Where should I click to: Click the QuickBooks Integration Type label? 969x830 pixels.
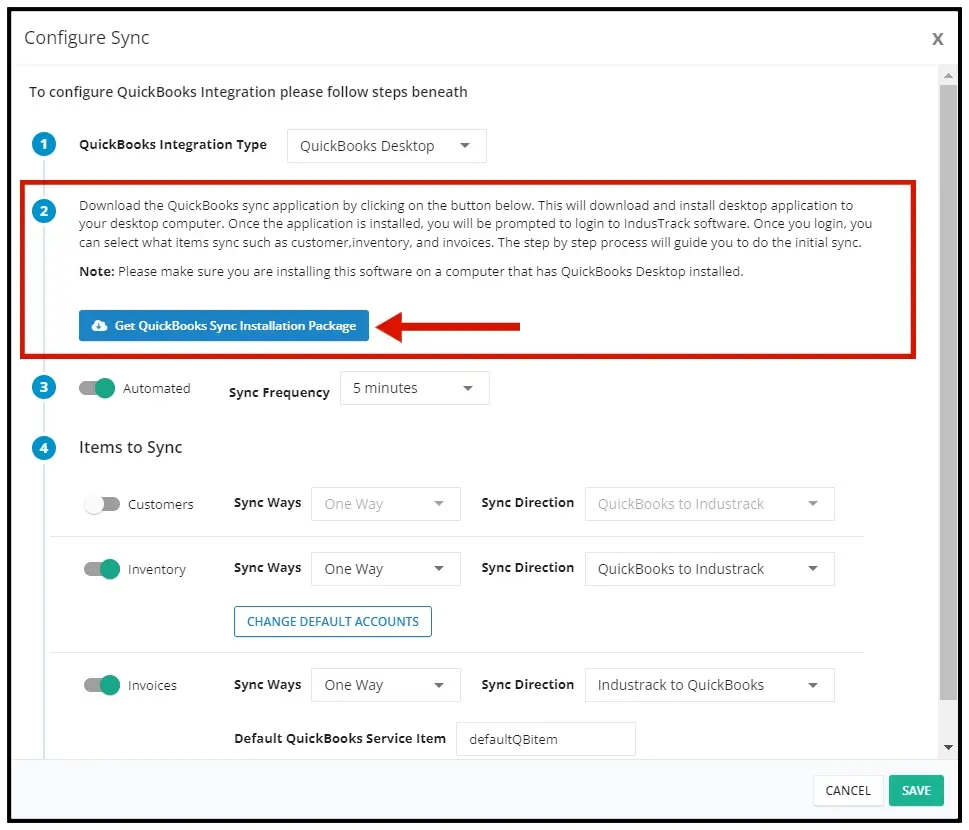(x=173, y=145)
